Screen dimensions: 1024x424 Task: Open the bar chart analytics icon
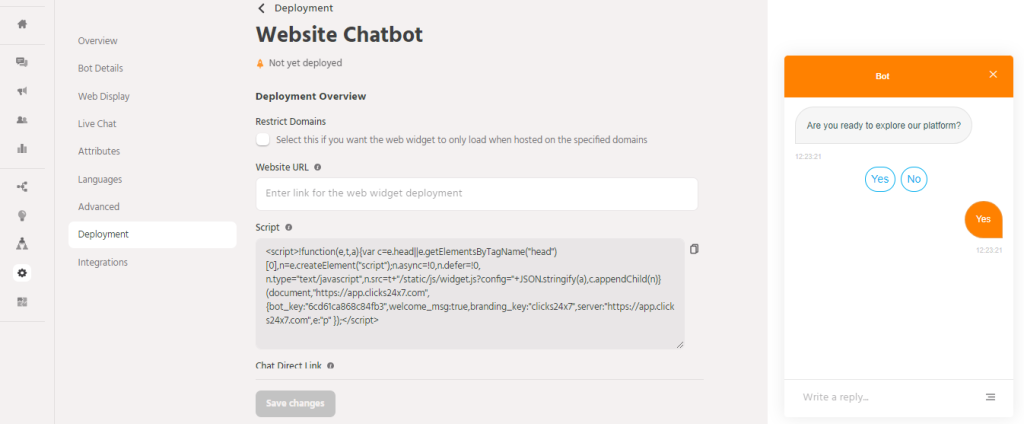(22, 149)
